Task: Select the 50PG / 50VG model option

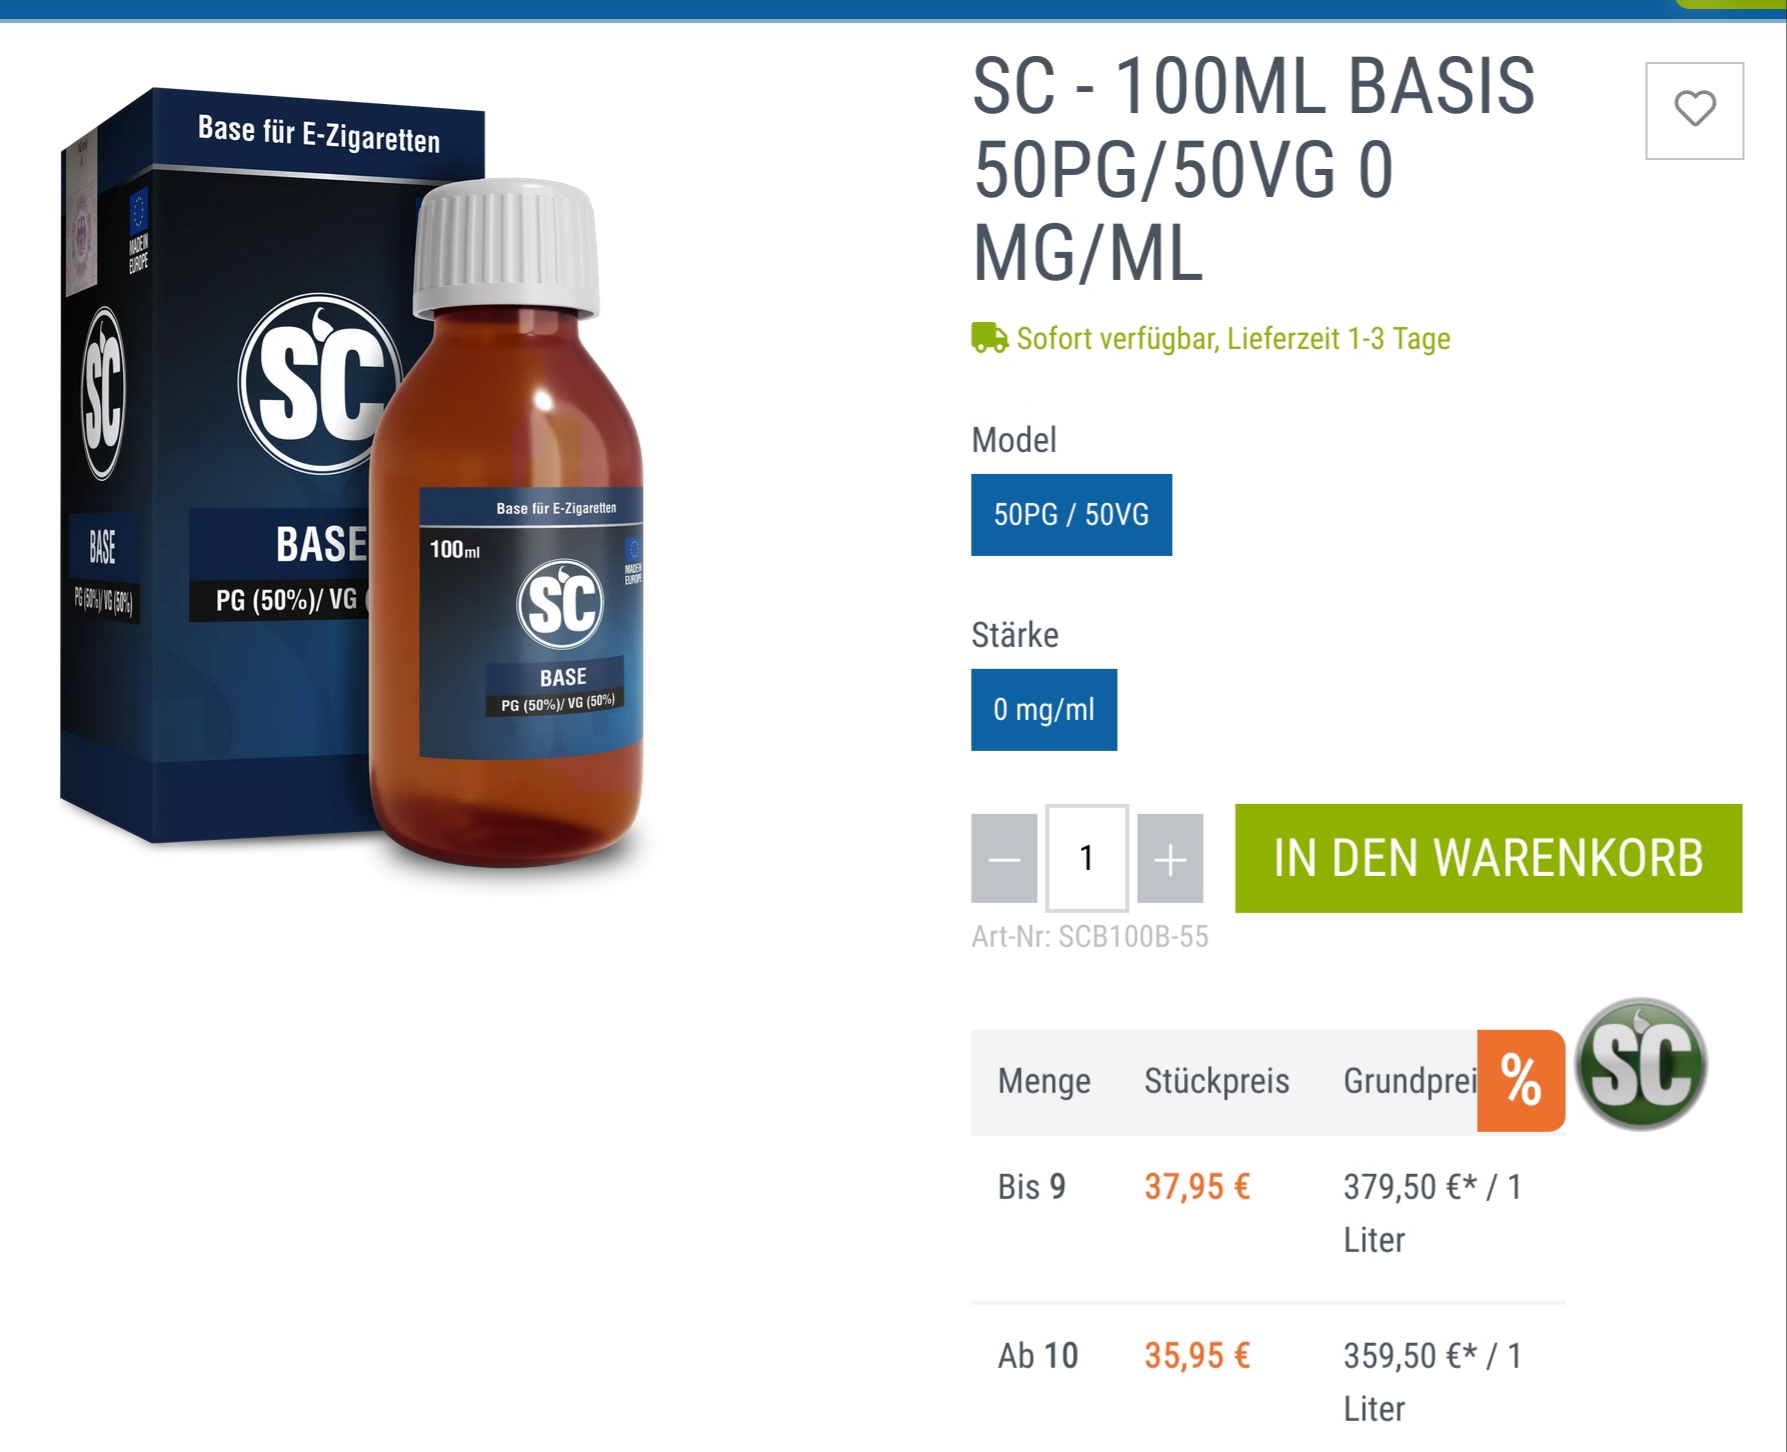Action: pos(1071,514)
